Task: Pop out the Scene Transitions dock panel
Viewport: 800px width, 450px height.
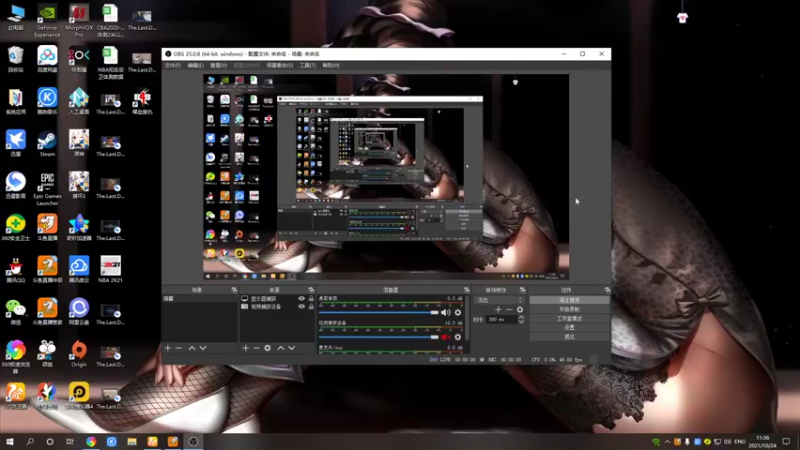Action: [x=522, y=290]
